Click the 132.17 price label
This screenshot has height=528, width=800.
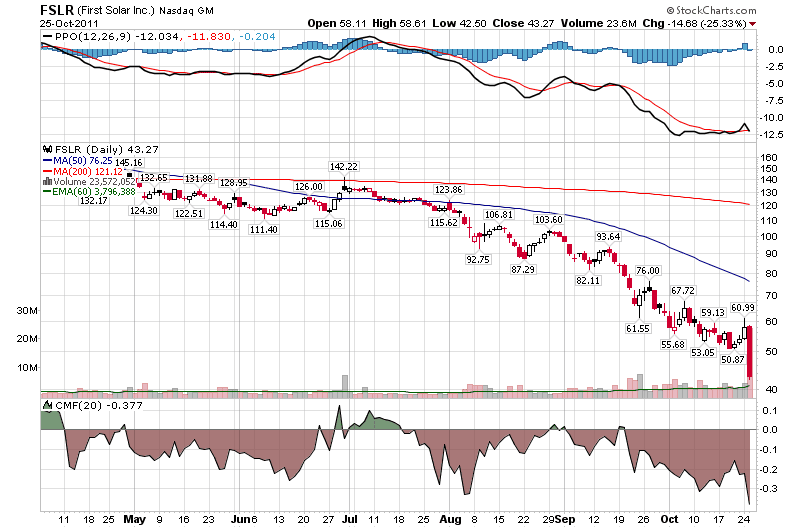click(x=94, y=201)
